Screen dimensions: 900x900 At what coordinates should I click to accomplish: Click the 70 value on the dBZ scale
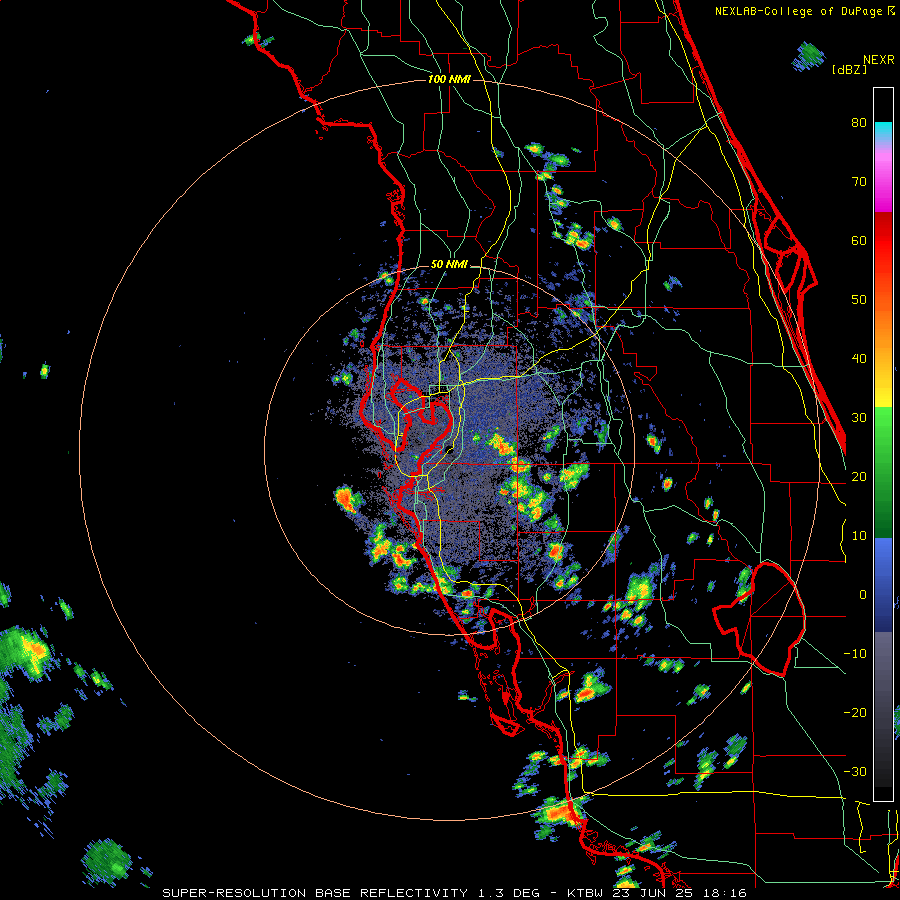(859, 182)
